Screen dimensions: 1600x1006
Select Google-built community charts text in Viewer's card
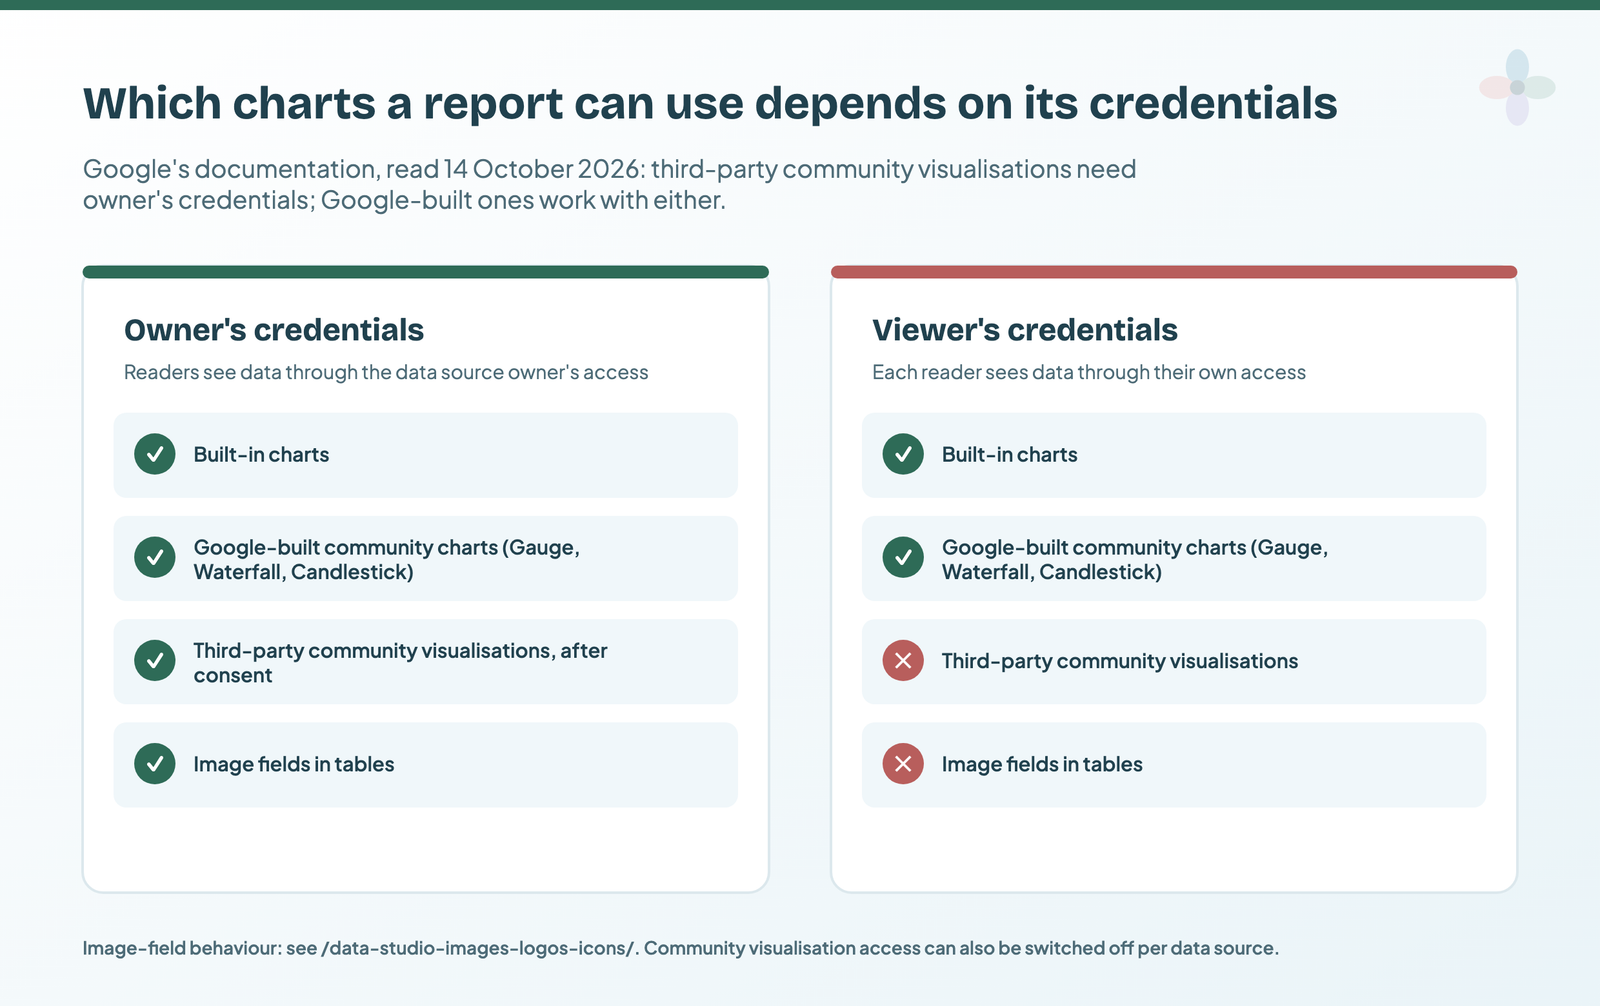(x=1135, y=559)
